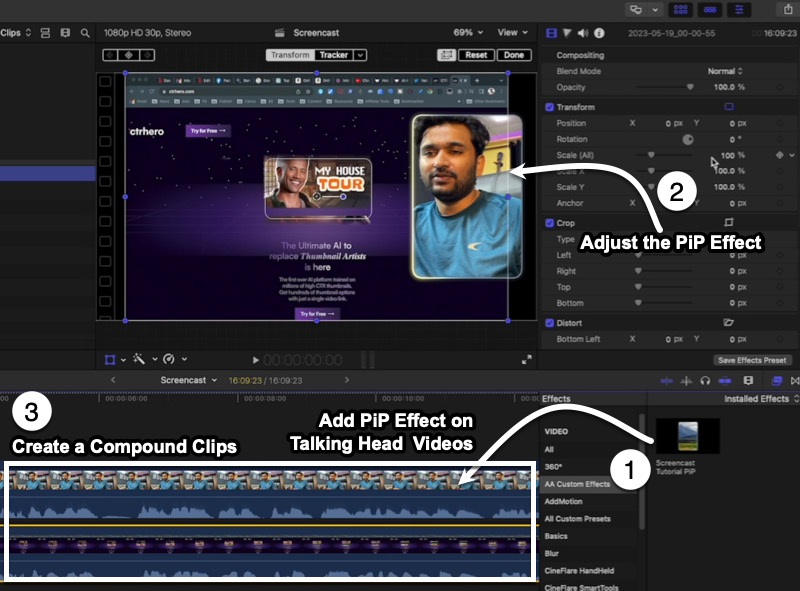This screenshot has width=800, height=591.
Task: Click the search magnifier icon in browser
Action: click(x=85, y=33)
